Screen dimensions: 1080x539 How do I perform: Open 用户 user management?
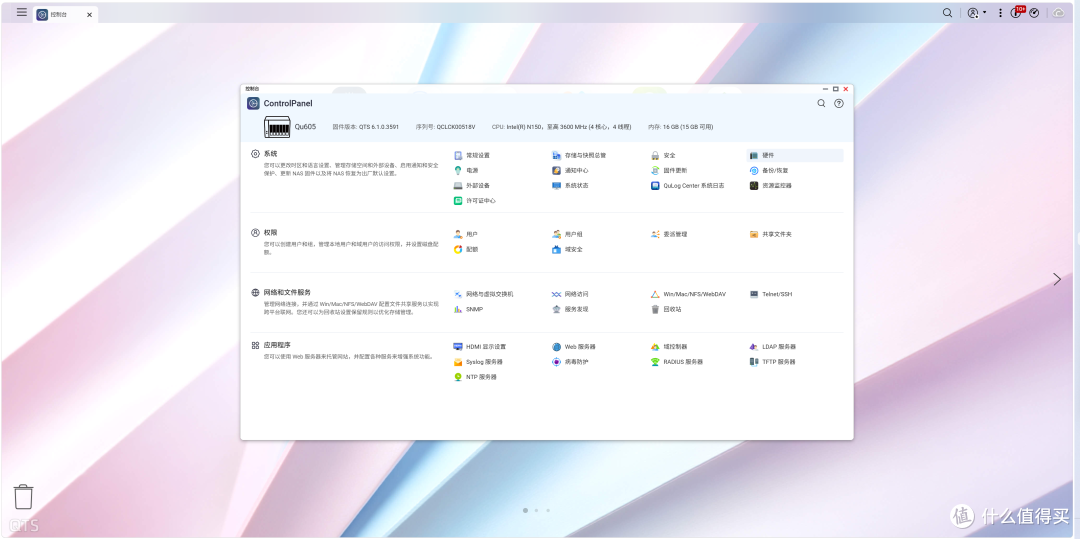pyautogui.click(x=466, y=234)
